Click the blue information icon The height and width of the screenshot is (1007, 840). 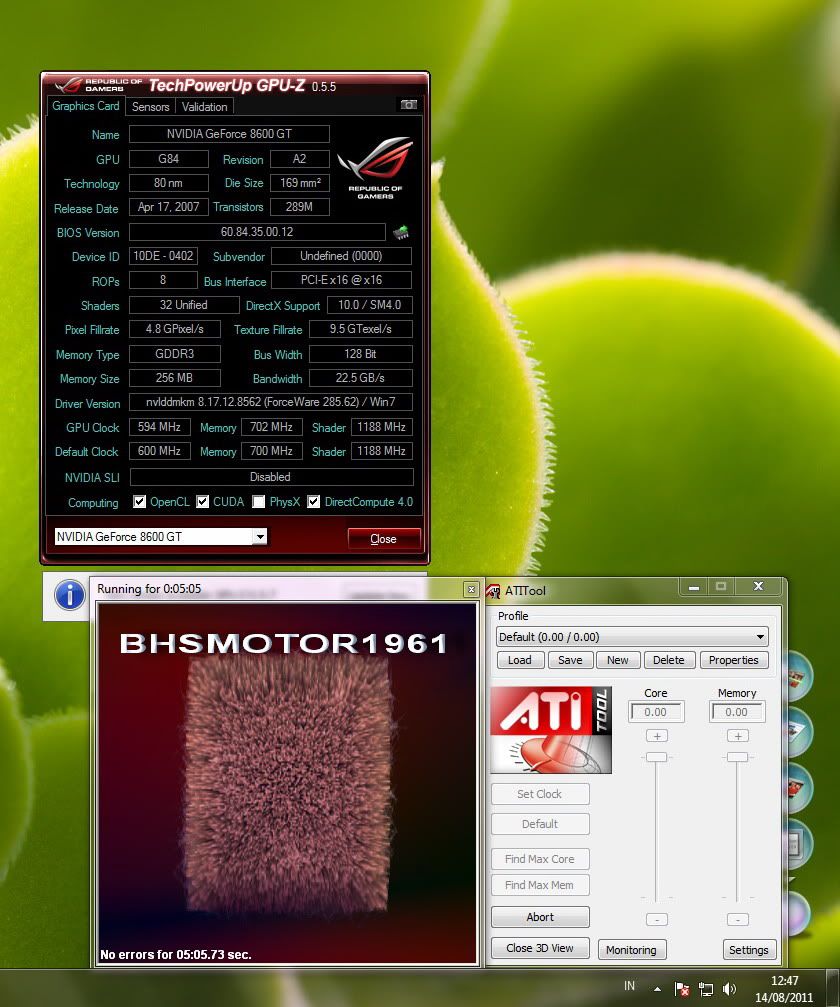[x=69, y=594]
